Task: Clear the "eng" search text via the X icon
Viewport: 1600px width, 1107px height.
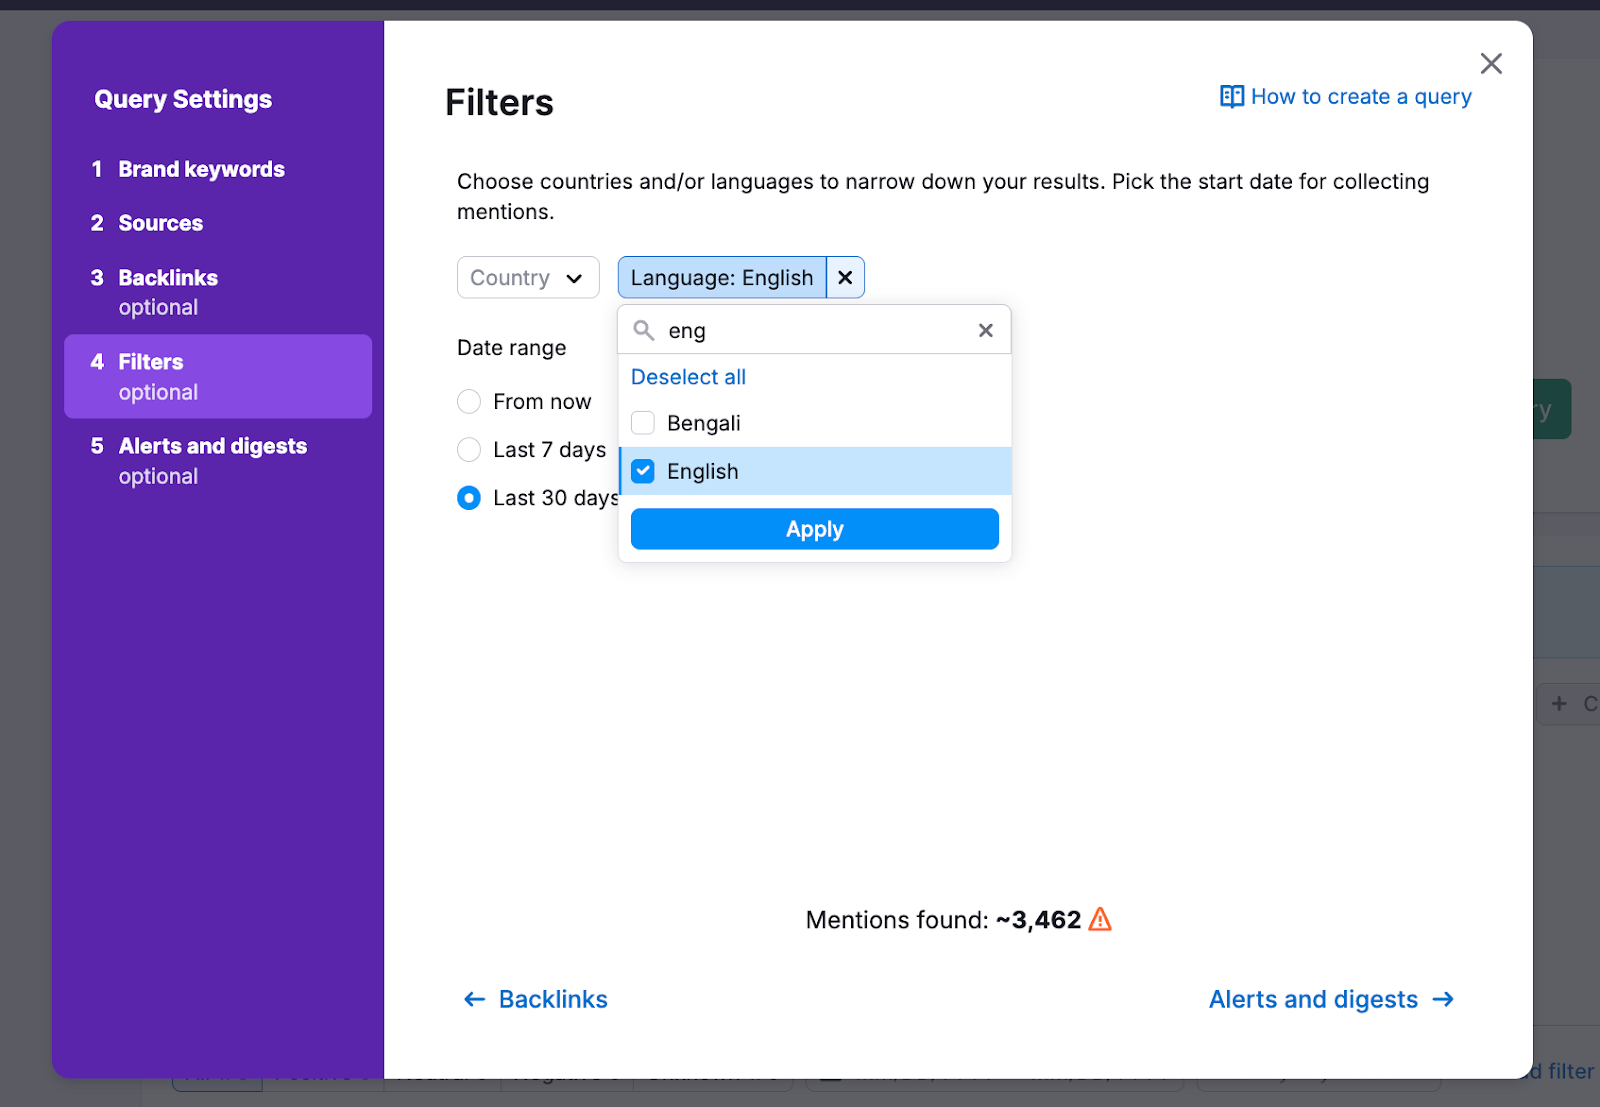Action: (985, 330)
